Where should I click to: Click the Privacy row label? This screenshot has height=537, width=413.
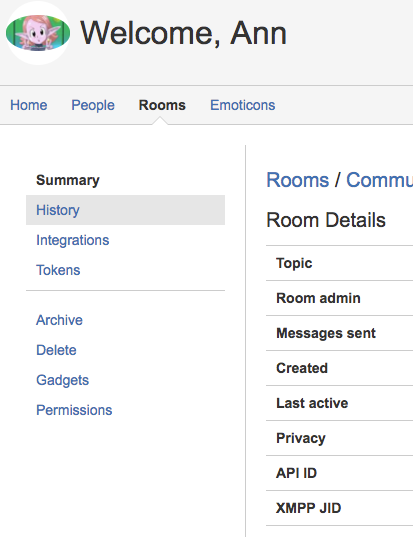tap(301, 438)
